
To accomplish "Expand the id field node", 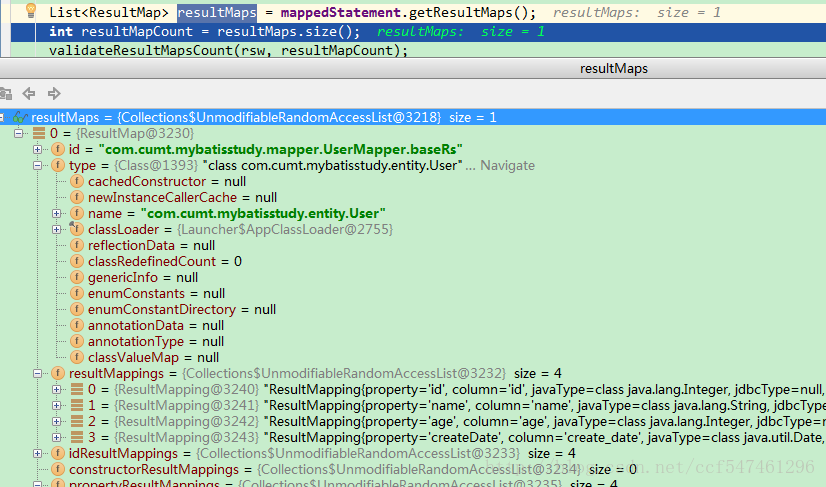I will point(37,150).
